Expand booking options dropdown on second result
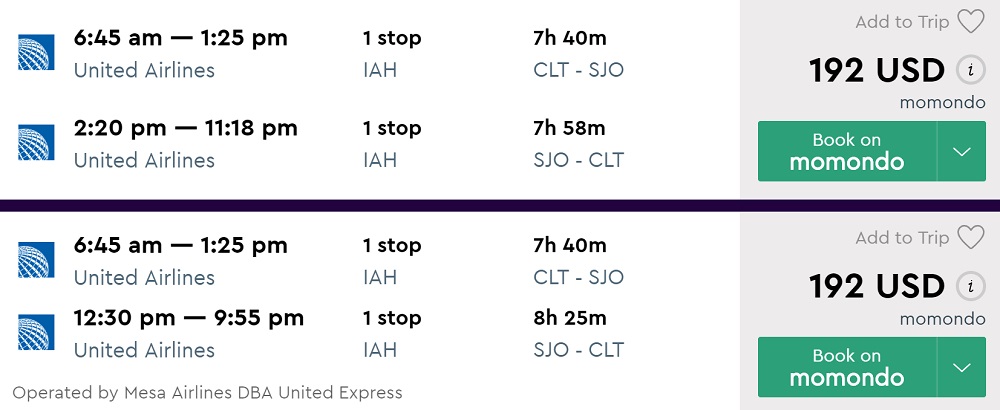The image size is (1000, 410). [x=961, y=367]
